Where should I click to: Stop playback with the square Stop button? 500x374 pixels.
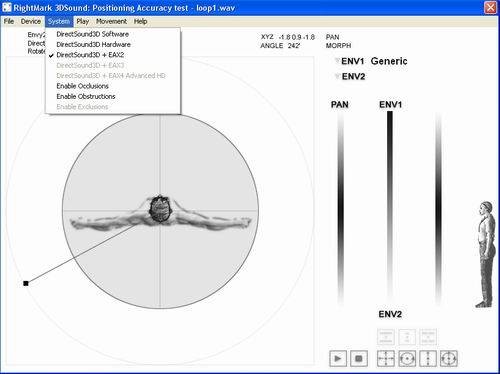(359, 359)
